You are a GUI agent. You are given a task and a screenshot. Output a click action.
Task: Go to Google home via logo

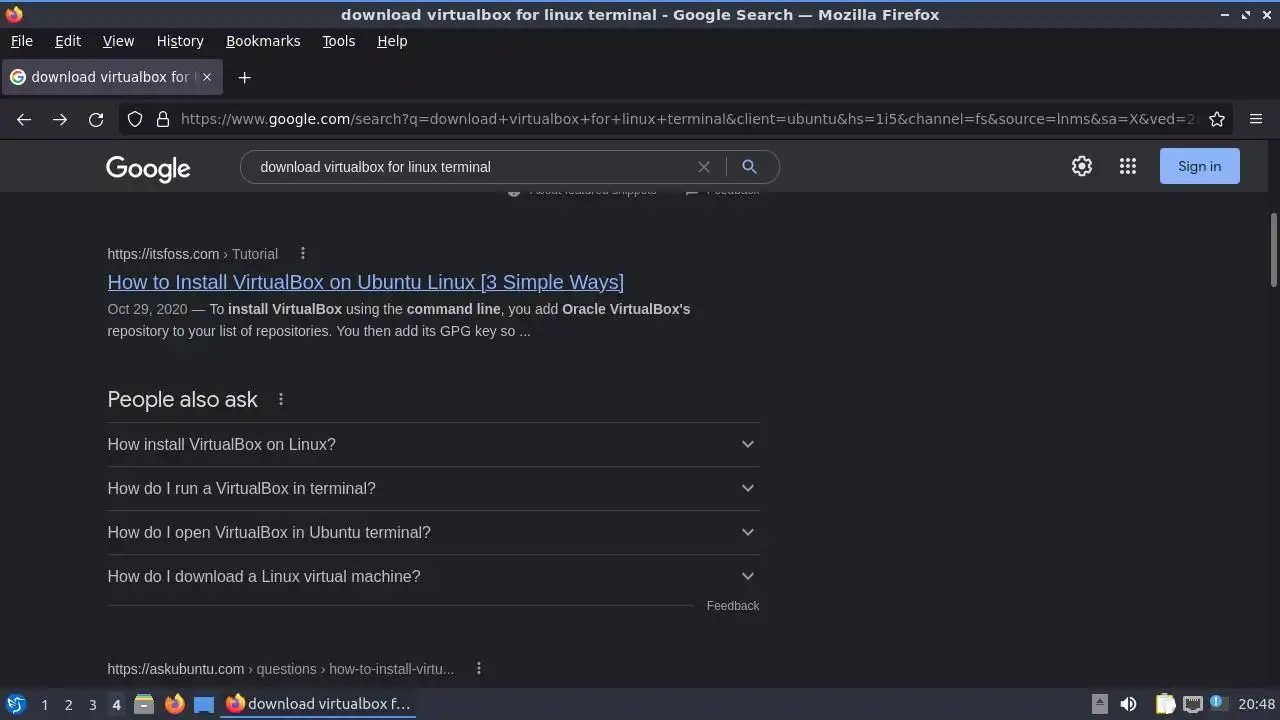[148, 168]
